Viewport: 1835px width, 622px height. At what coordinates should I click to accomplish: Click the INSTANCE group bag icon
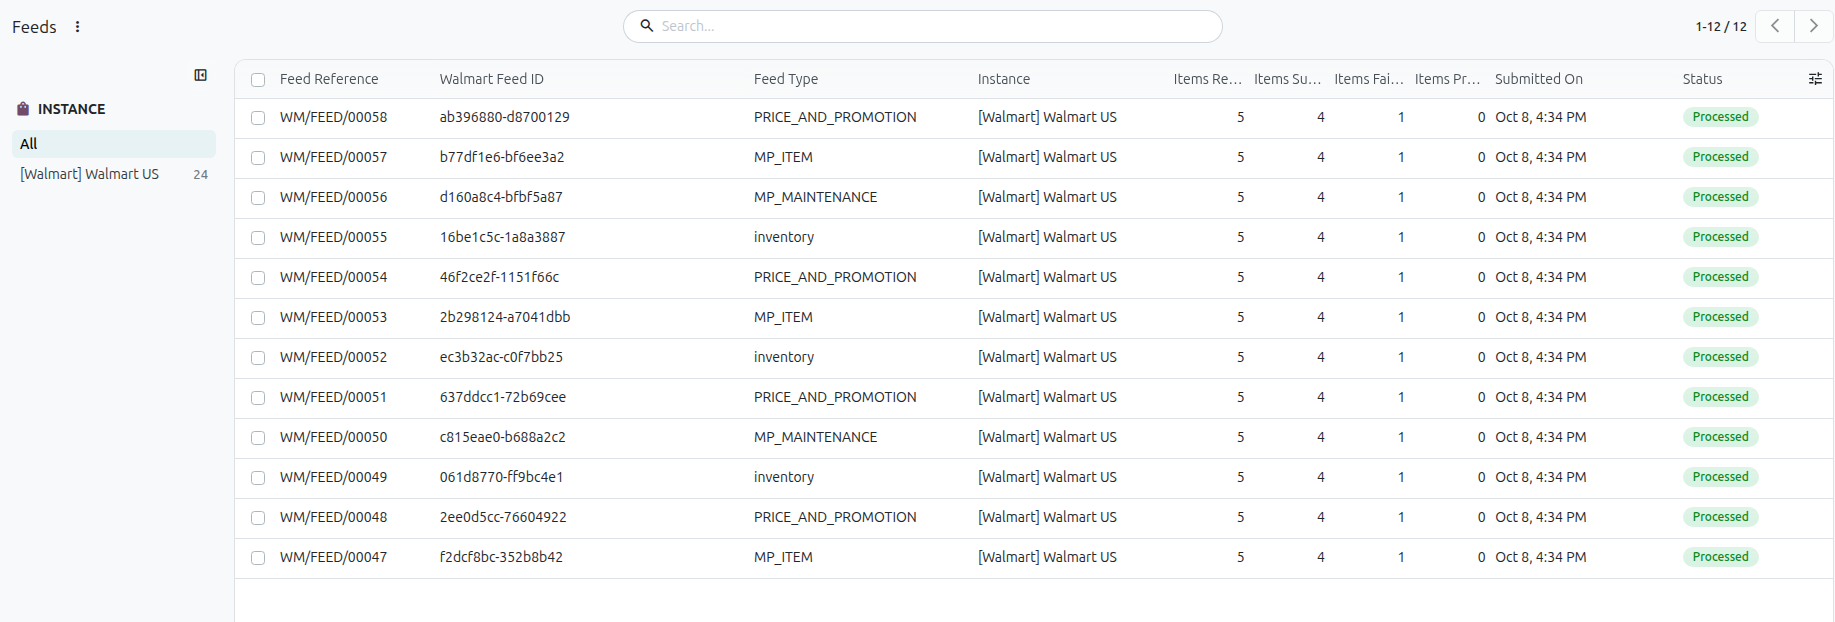[x=23, y=109]
